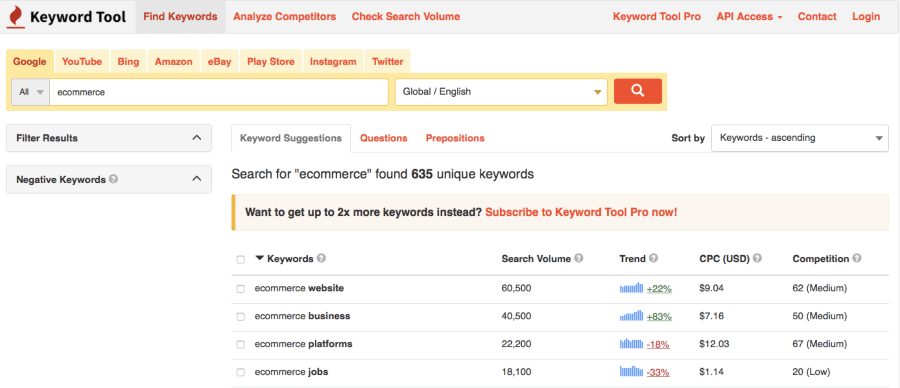
Task: Click the Login link
Action: [x=866, y=17]
